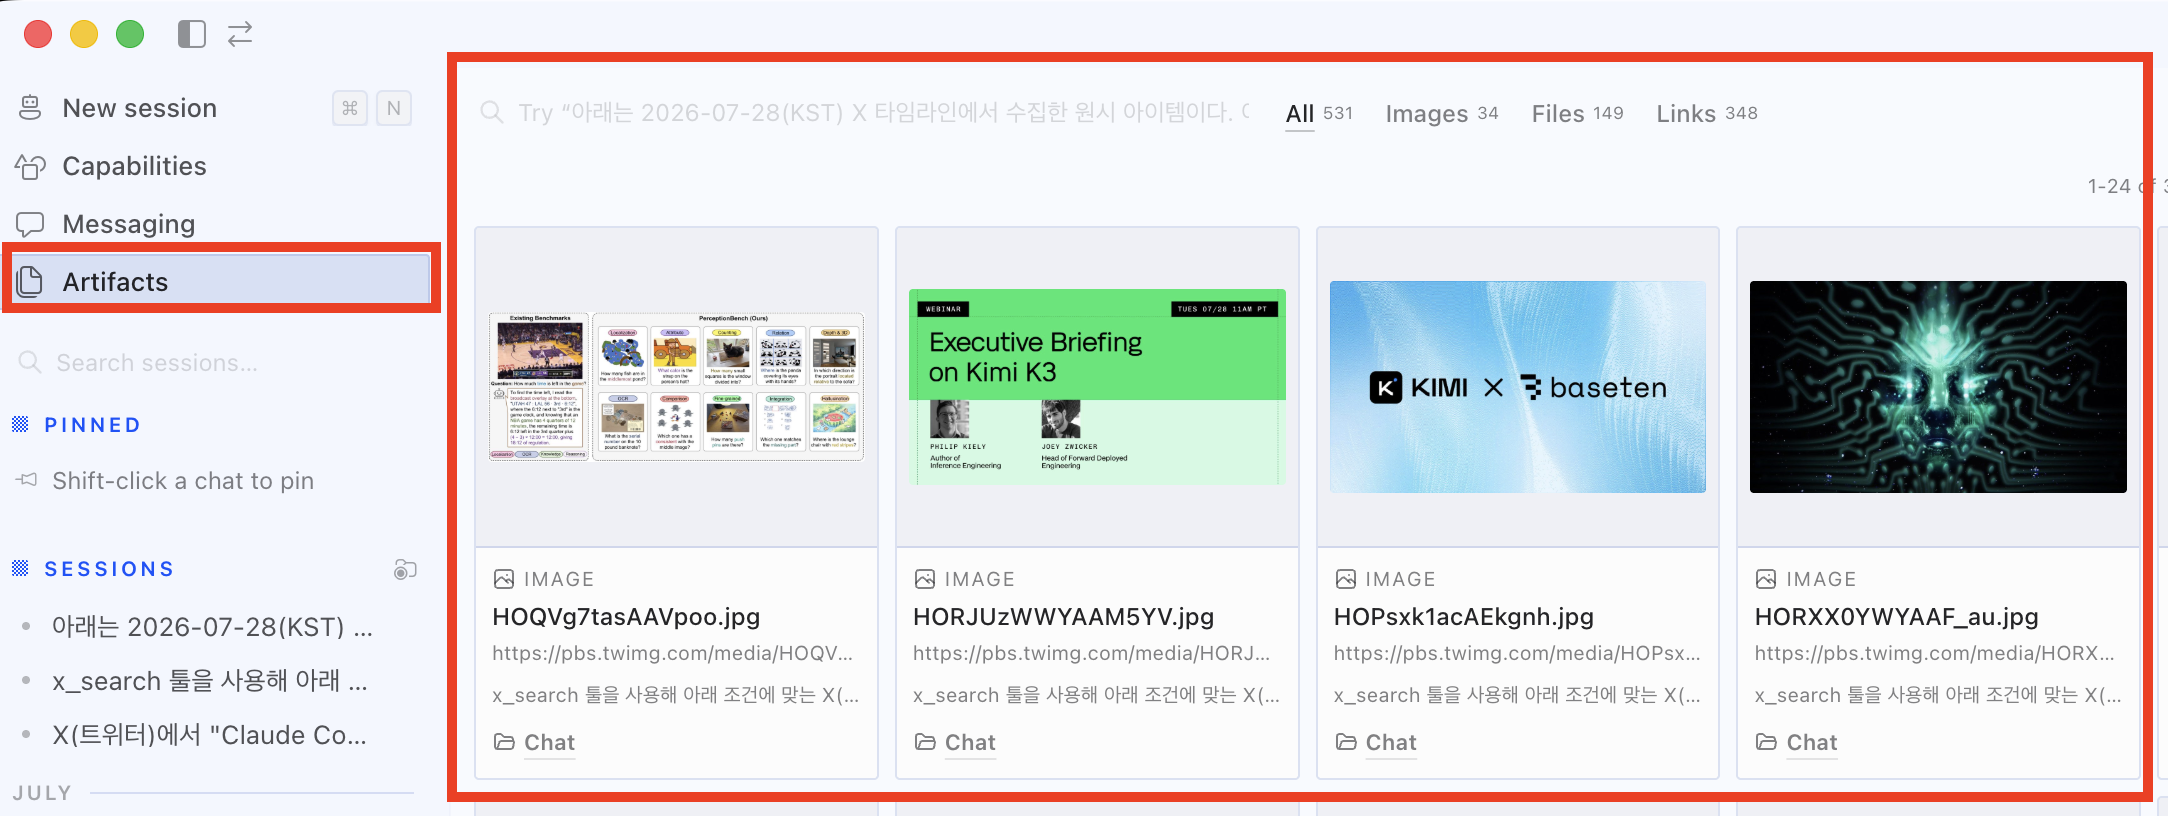The height and width of the screenshot is (816, 2168).
Task: Click the image type icon on HORJUzWWYAAM5YV.jpg card
Action: click(x=925, y=579)
